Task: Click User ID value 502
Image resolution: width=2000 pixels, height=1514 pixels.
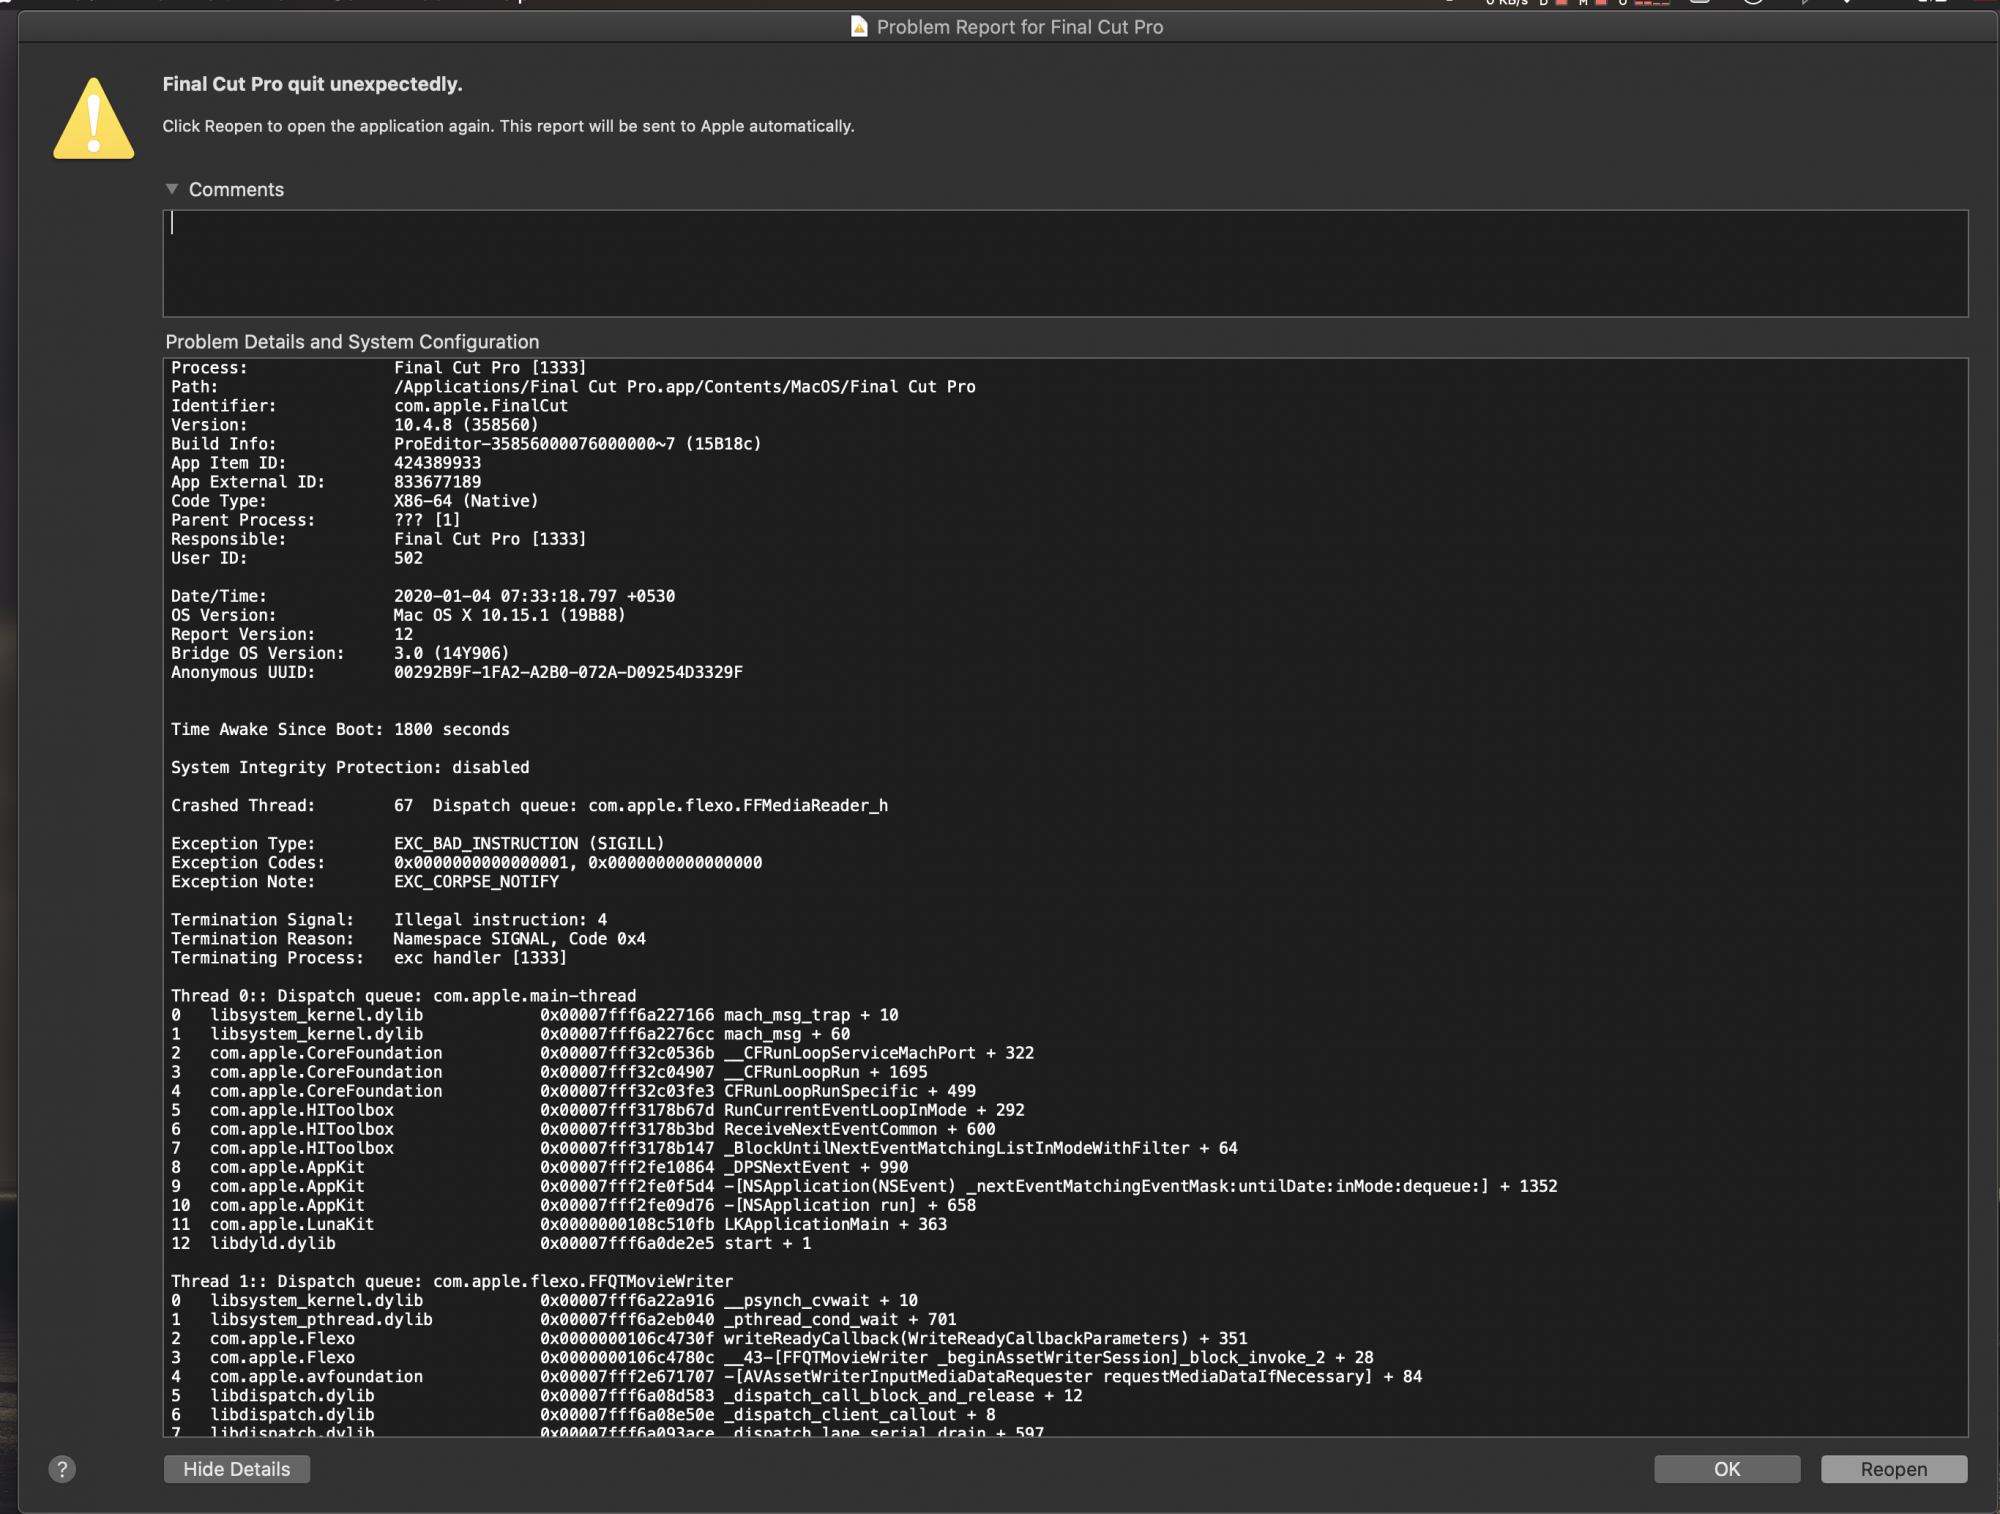Action: 408,558
